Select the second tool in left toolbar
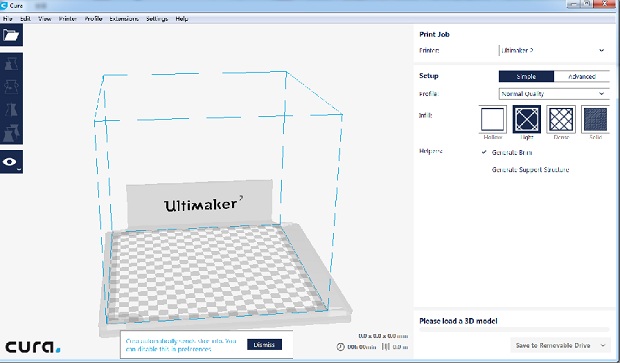 [x=11, y=87]
